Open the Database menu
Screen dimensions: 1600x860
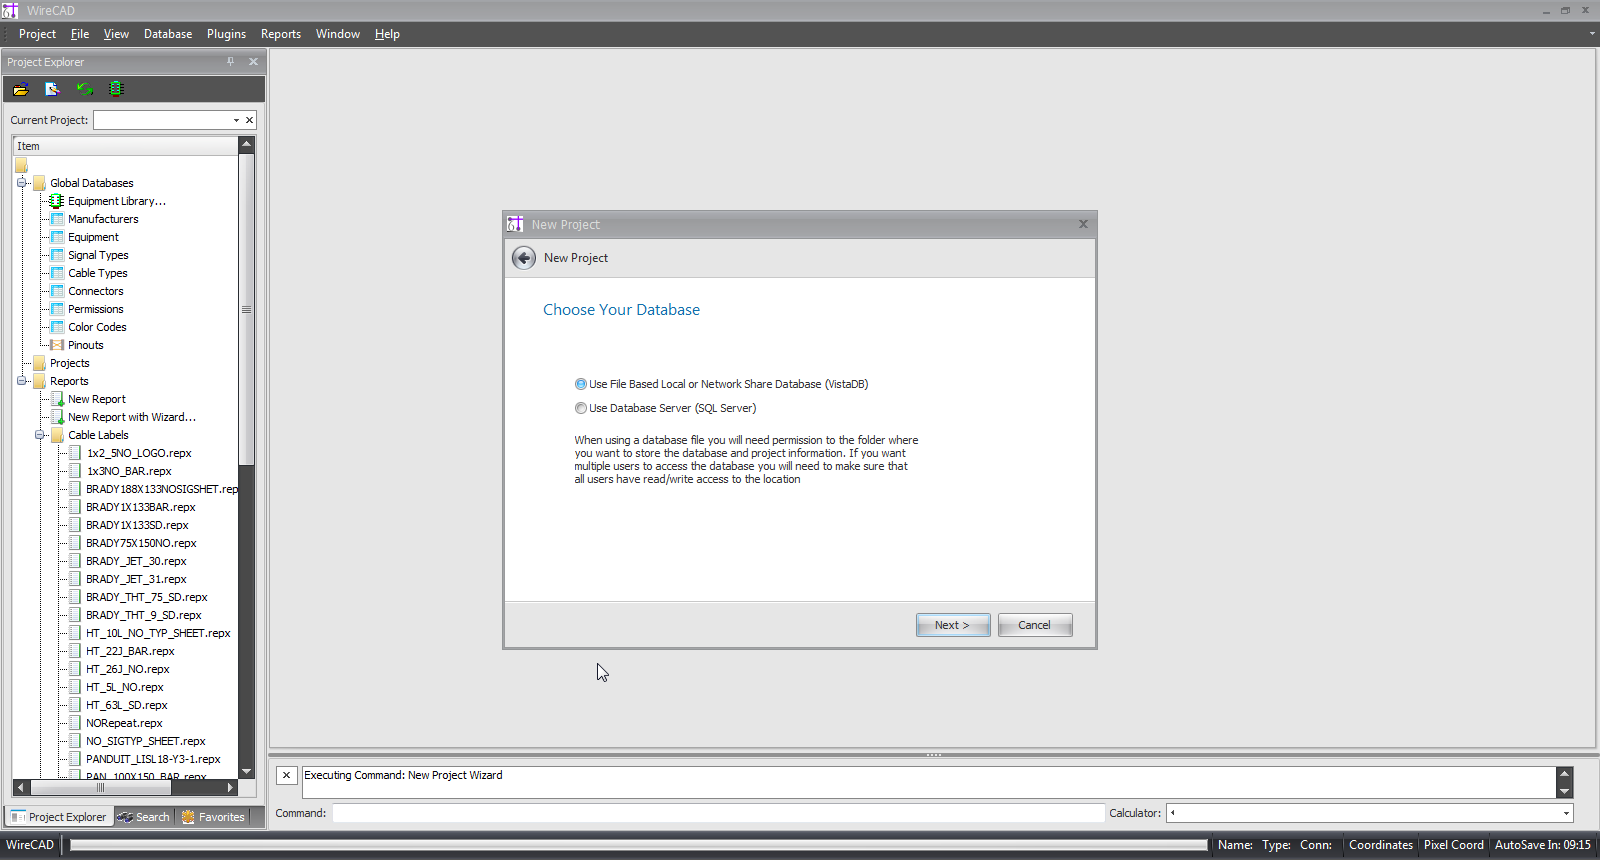(168, 34)
